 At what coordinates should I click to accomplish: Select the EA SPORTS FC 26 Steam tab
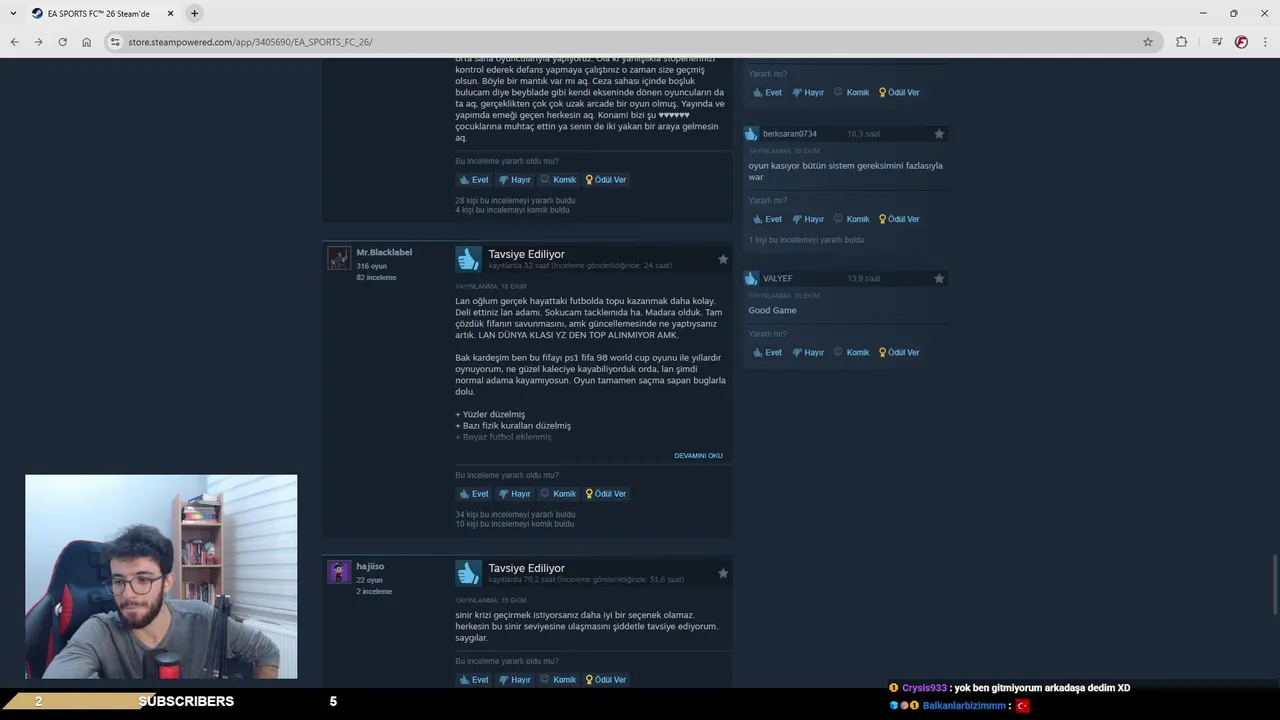tap(102, 14)
